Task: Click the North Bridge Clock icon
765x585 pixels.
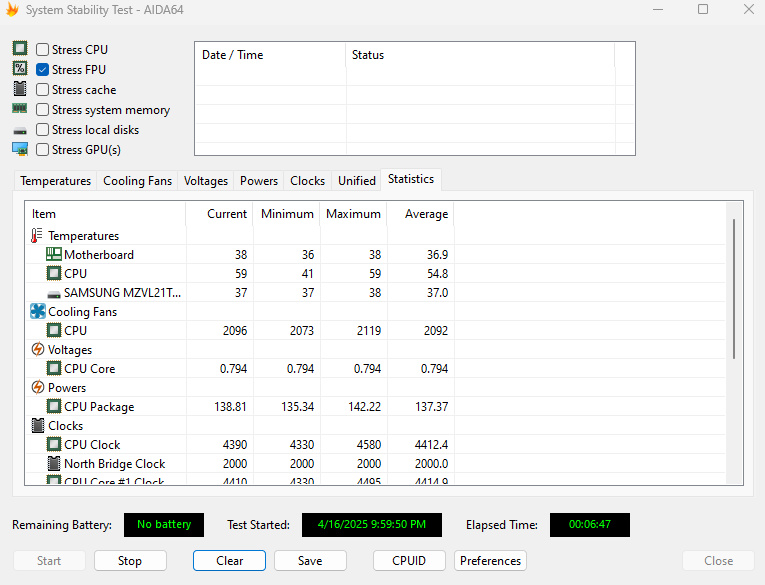Action: pyautogui.click(x=54, y=464)
